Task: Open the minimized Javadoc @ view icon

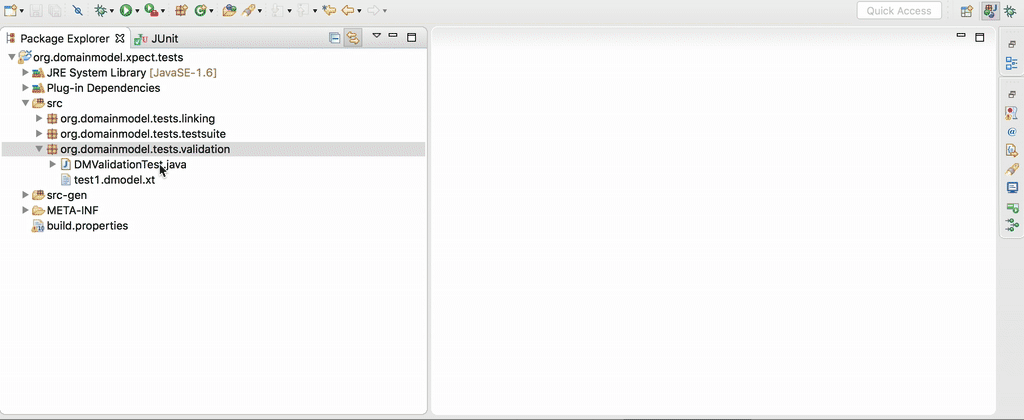Action: 1012,132
